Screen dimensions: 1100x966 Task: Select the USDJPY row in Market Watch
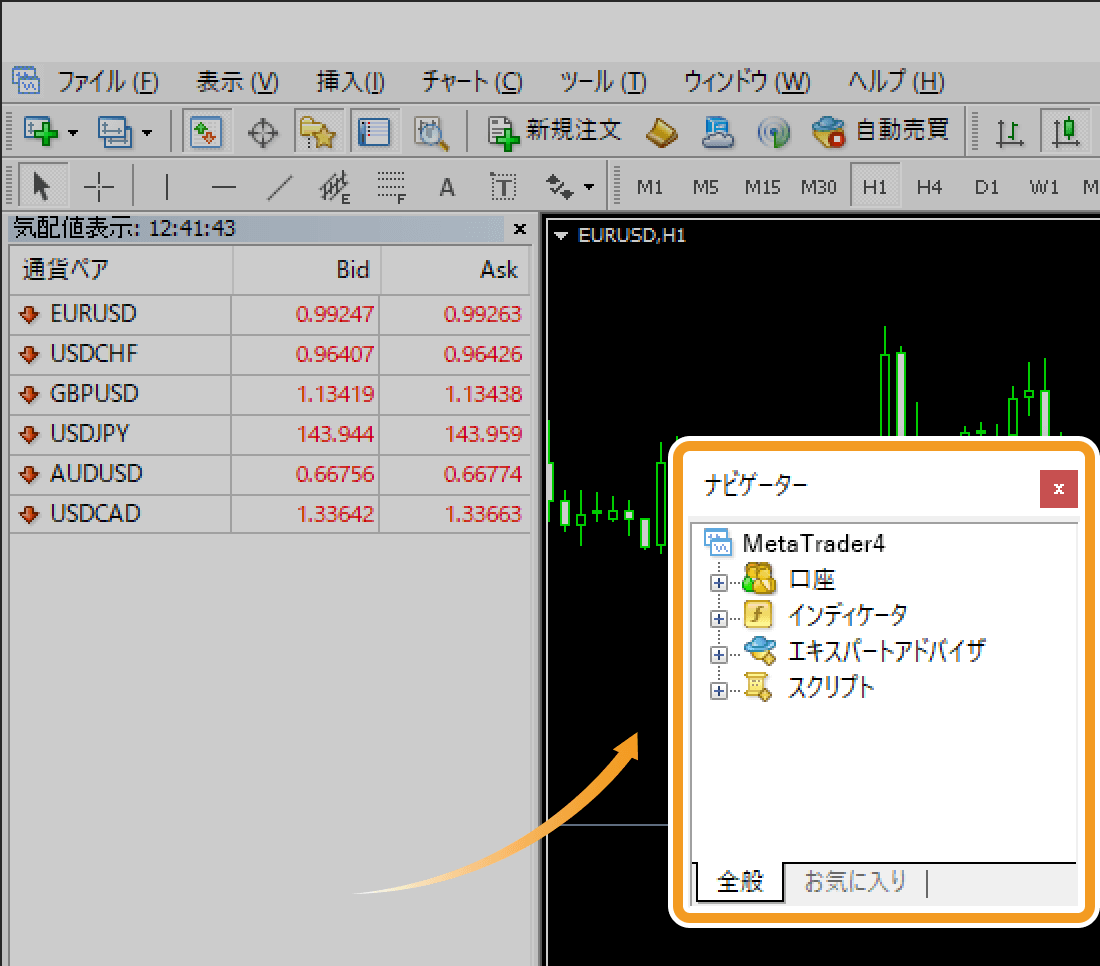click(x=90, y=434)
